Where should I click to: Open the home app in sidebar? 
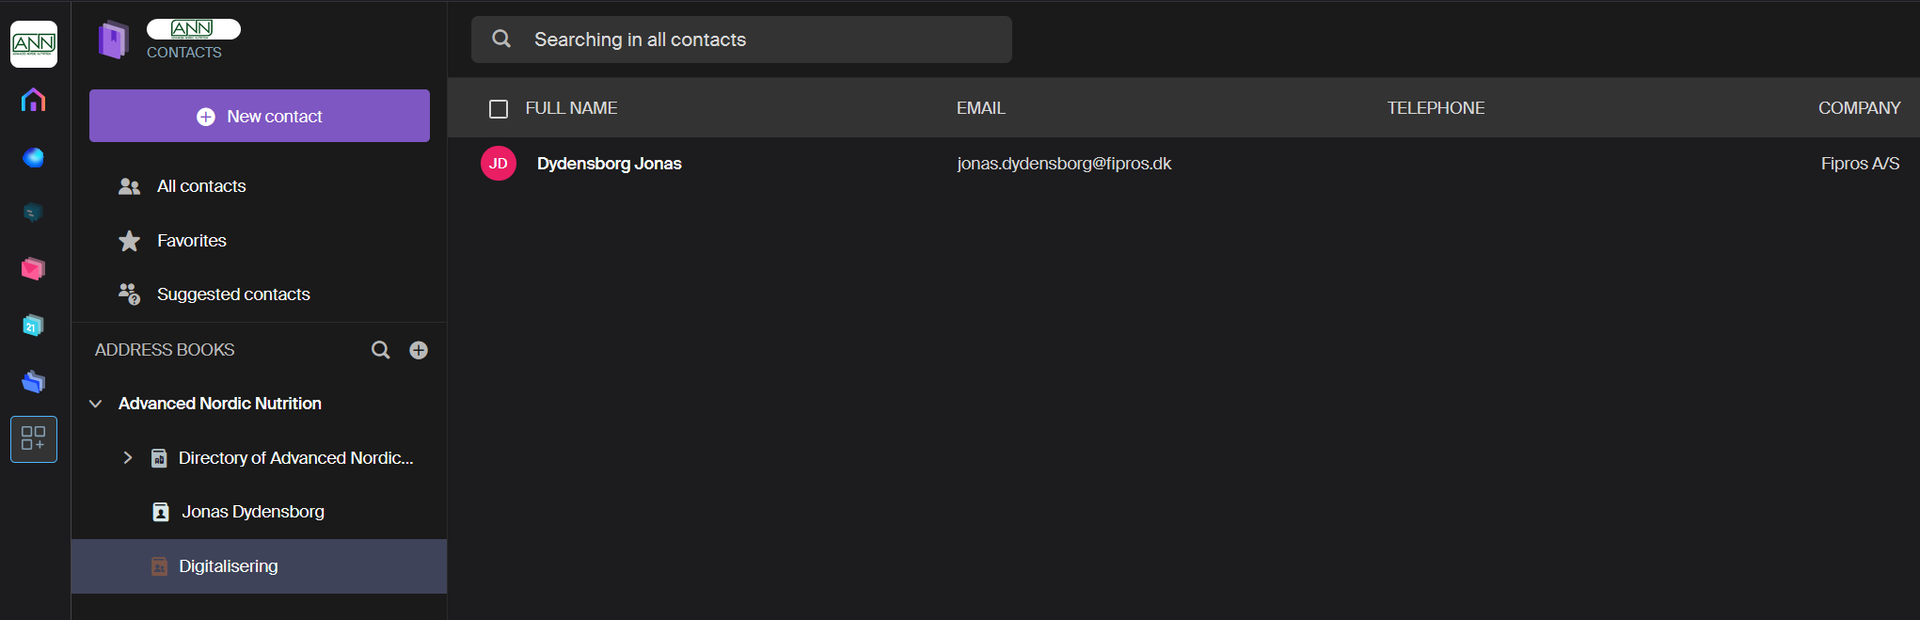pos(33,100)
